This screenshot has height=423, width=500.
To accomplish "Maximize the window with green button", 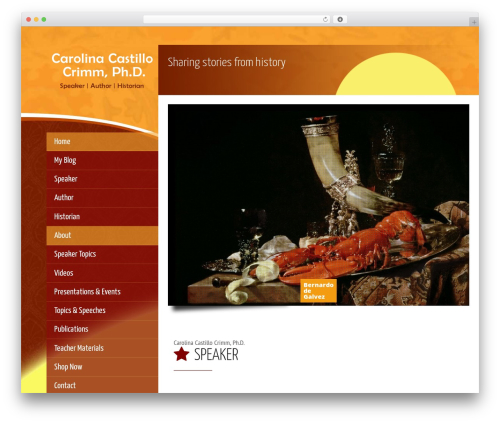I will coord(44,20).
